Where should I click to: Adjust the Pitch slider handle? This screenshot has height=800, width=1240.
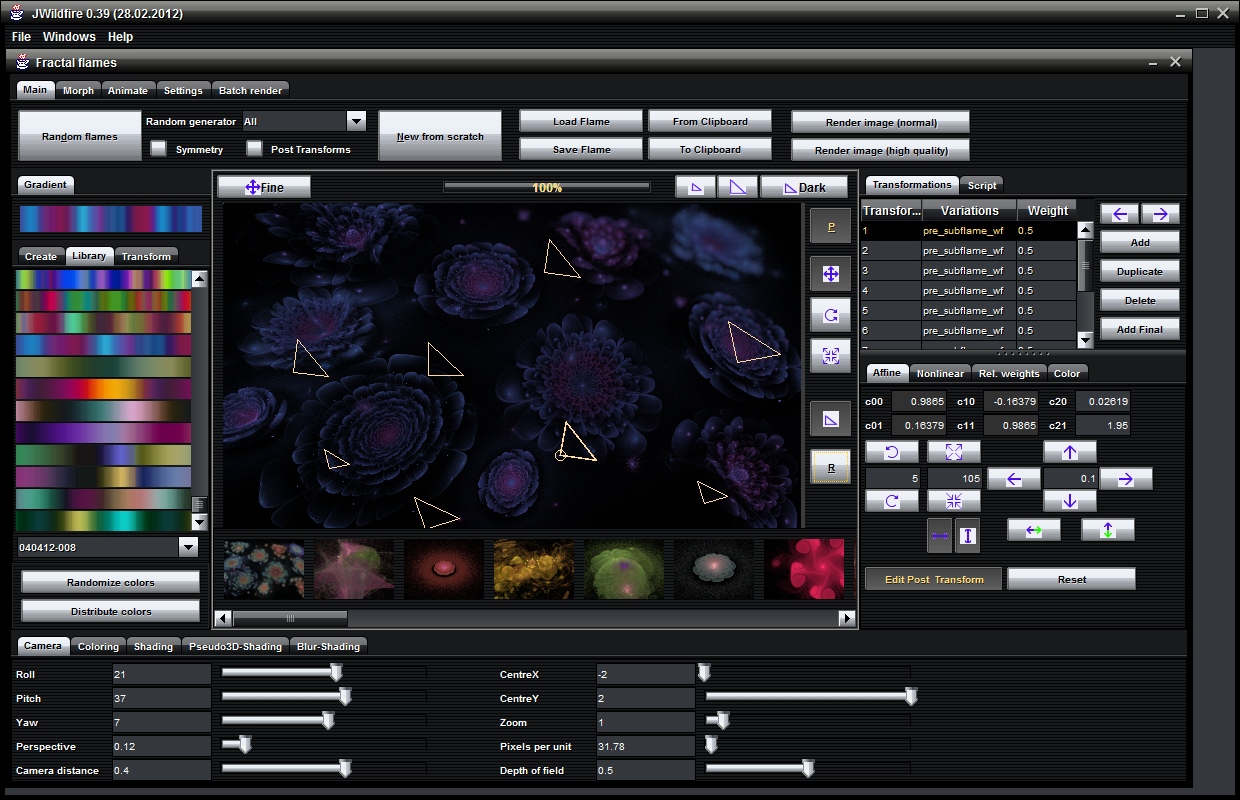tap(346, 697)
